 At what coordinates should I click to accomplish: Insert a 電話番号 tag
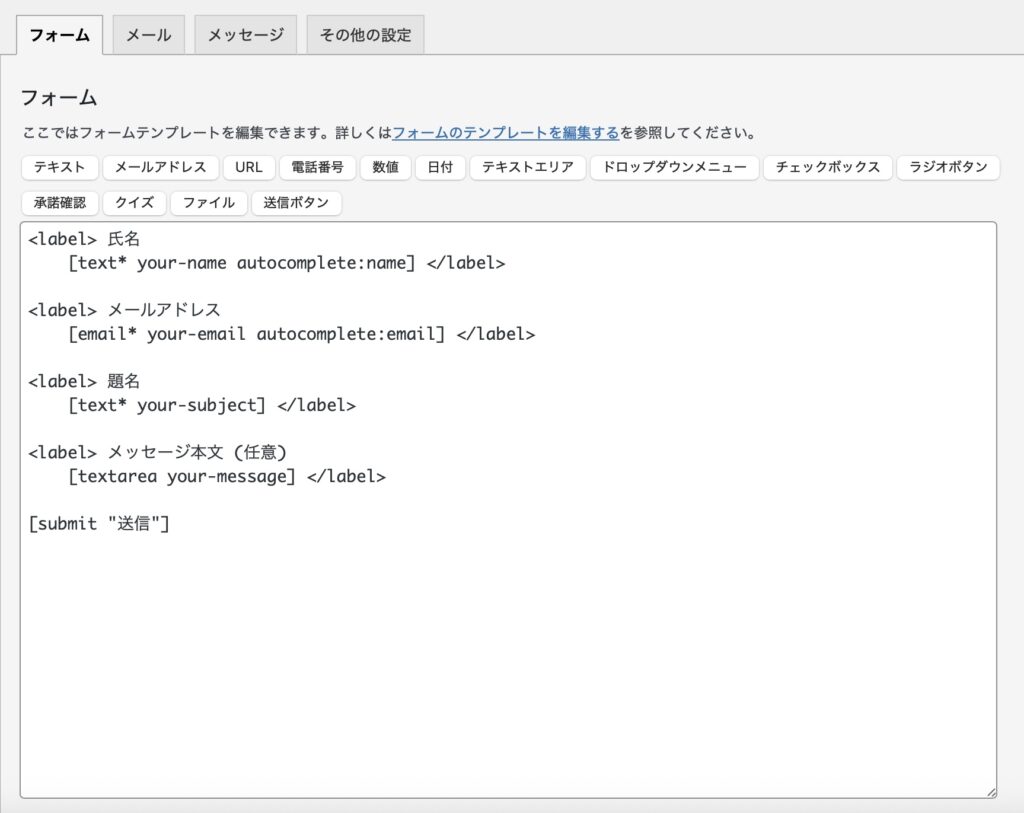coord(317,167)
